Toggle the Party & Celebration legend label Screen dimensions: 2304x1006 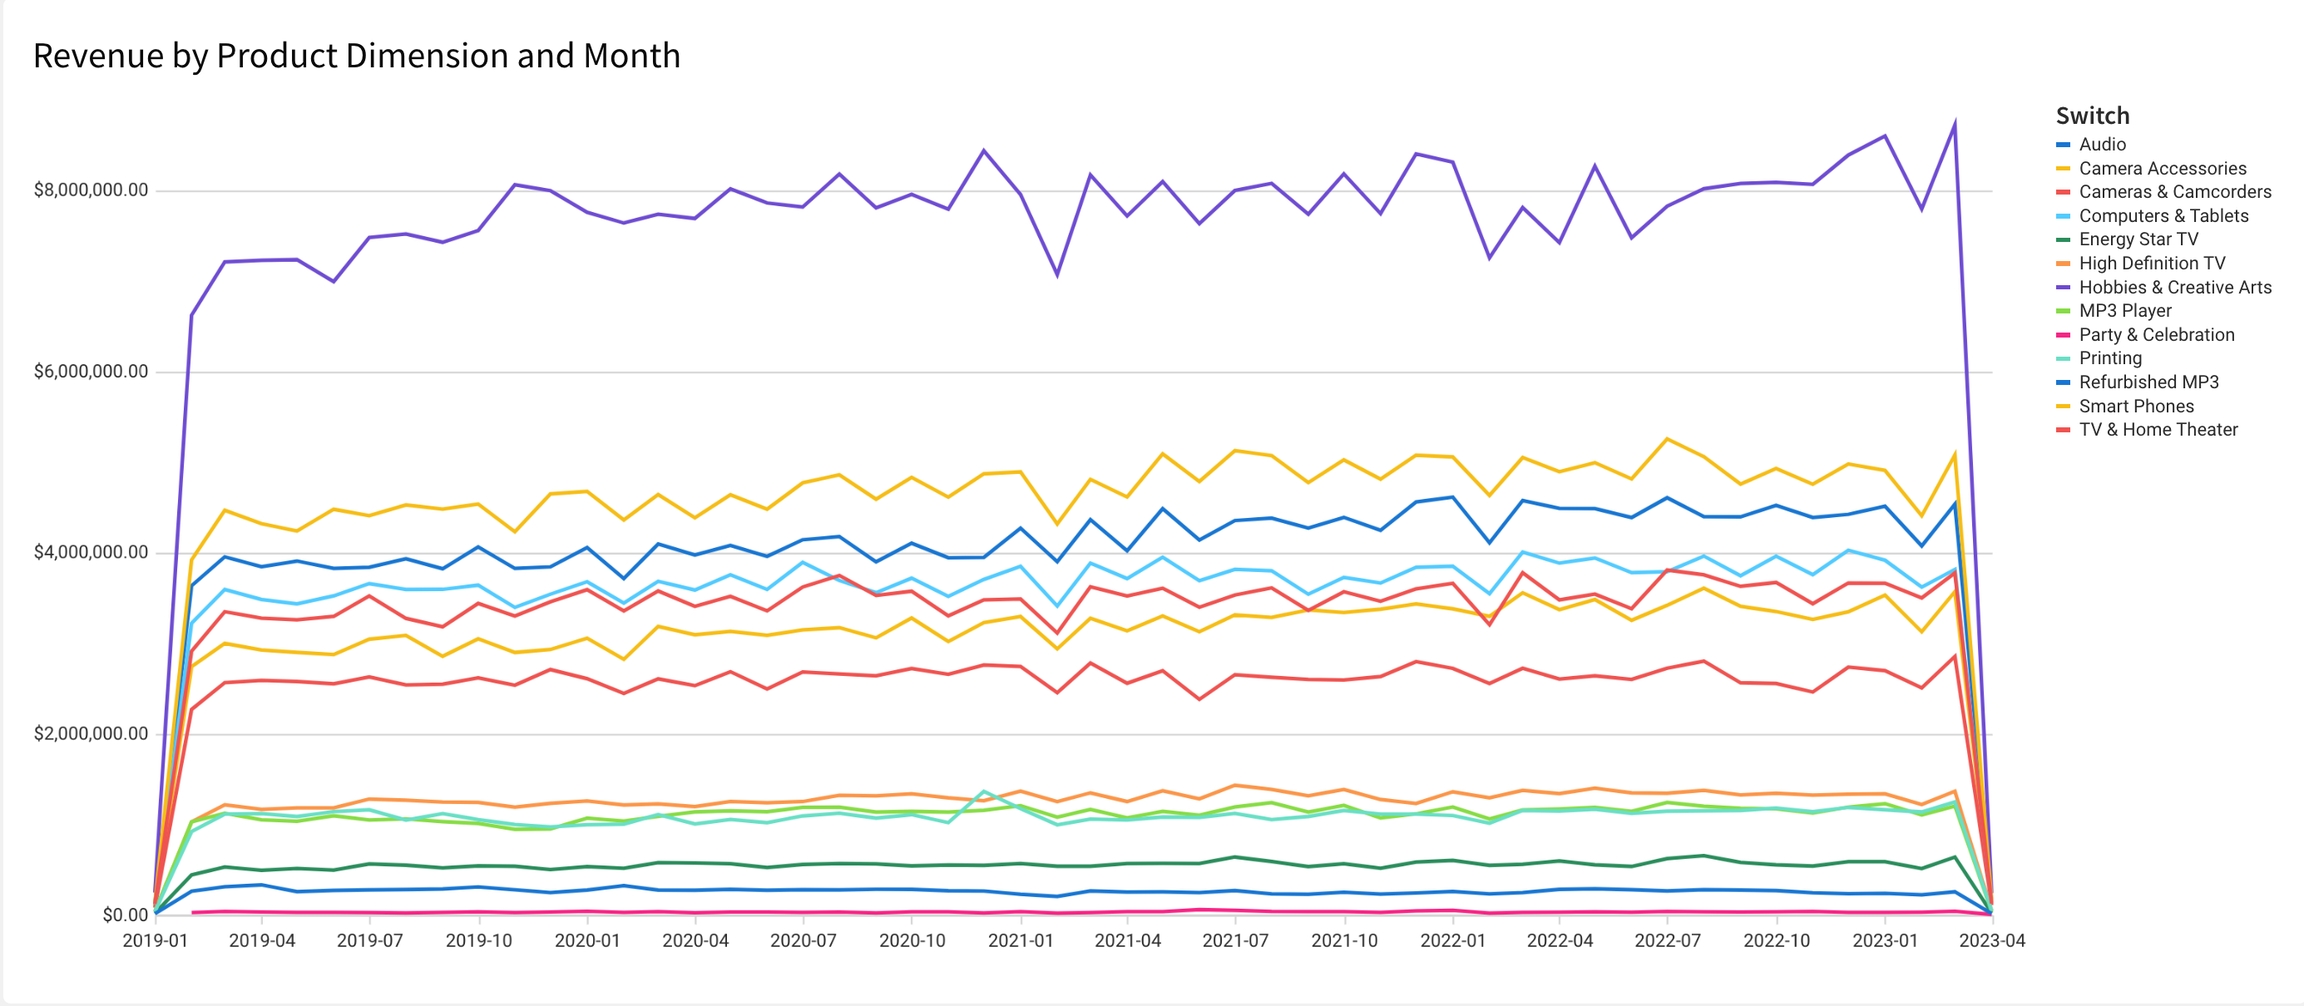2156,335
